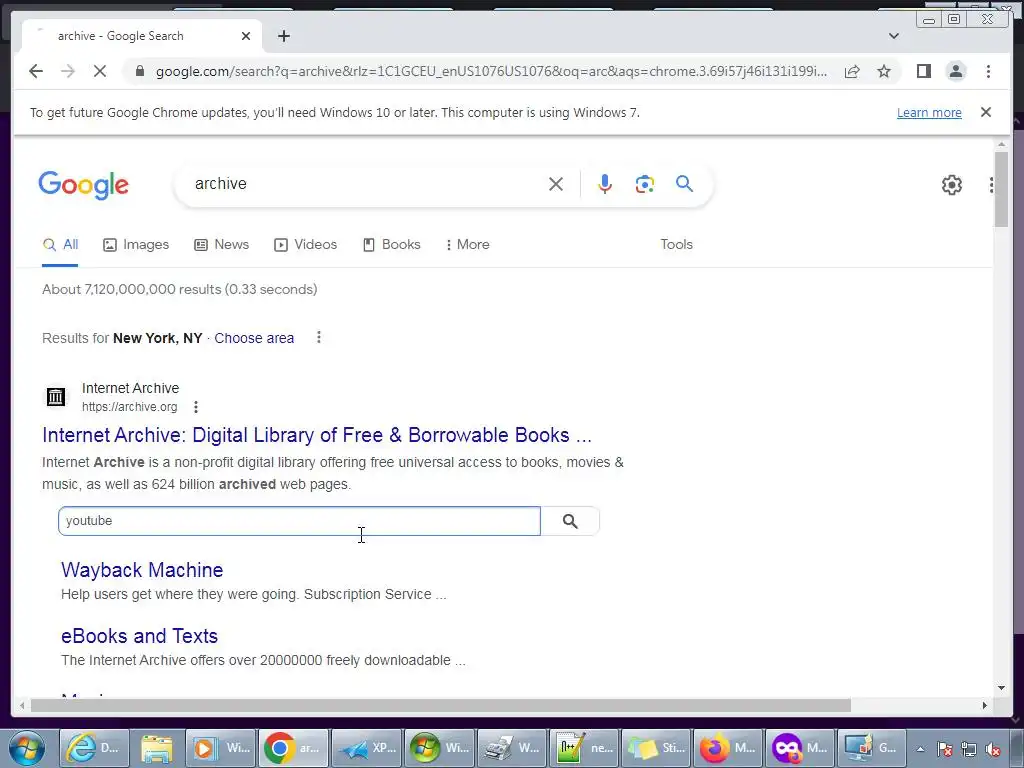Switch to Notepad++ in taskbar
1024x768 pixels.
584,748
